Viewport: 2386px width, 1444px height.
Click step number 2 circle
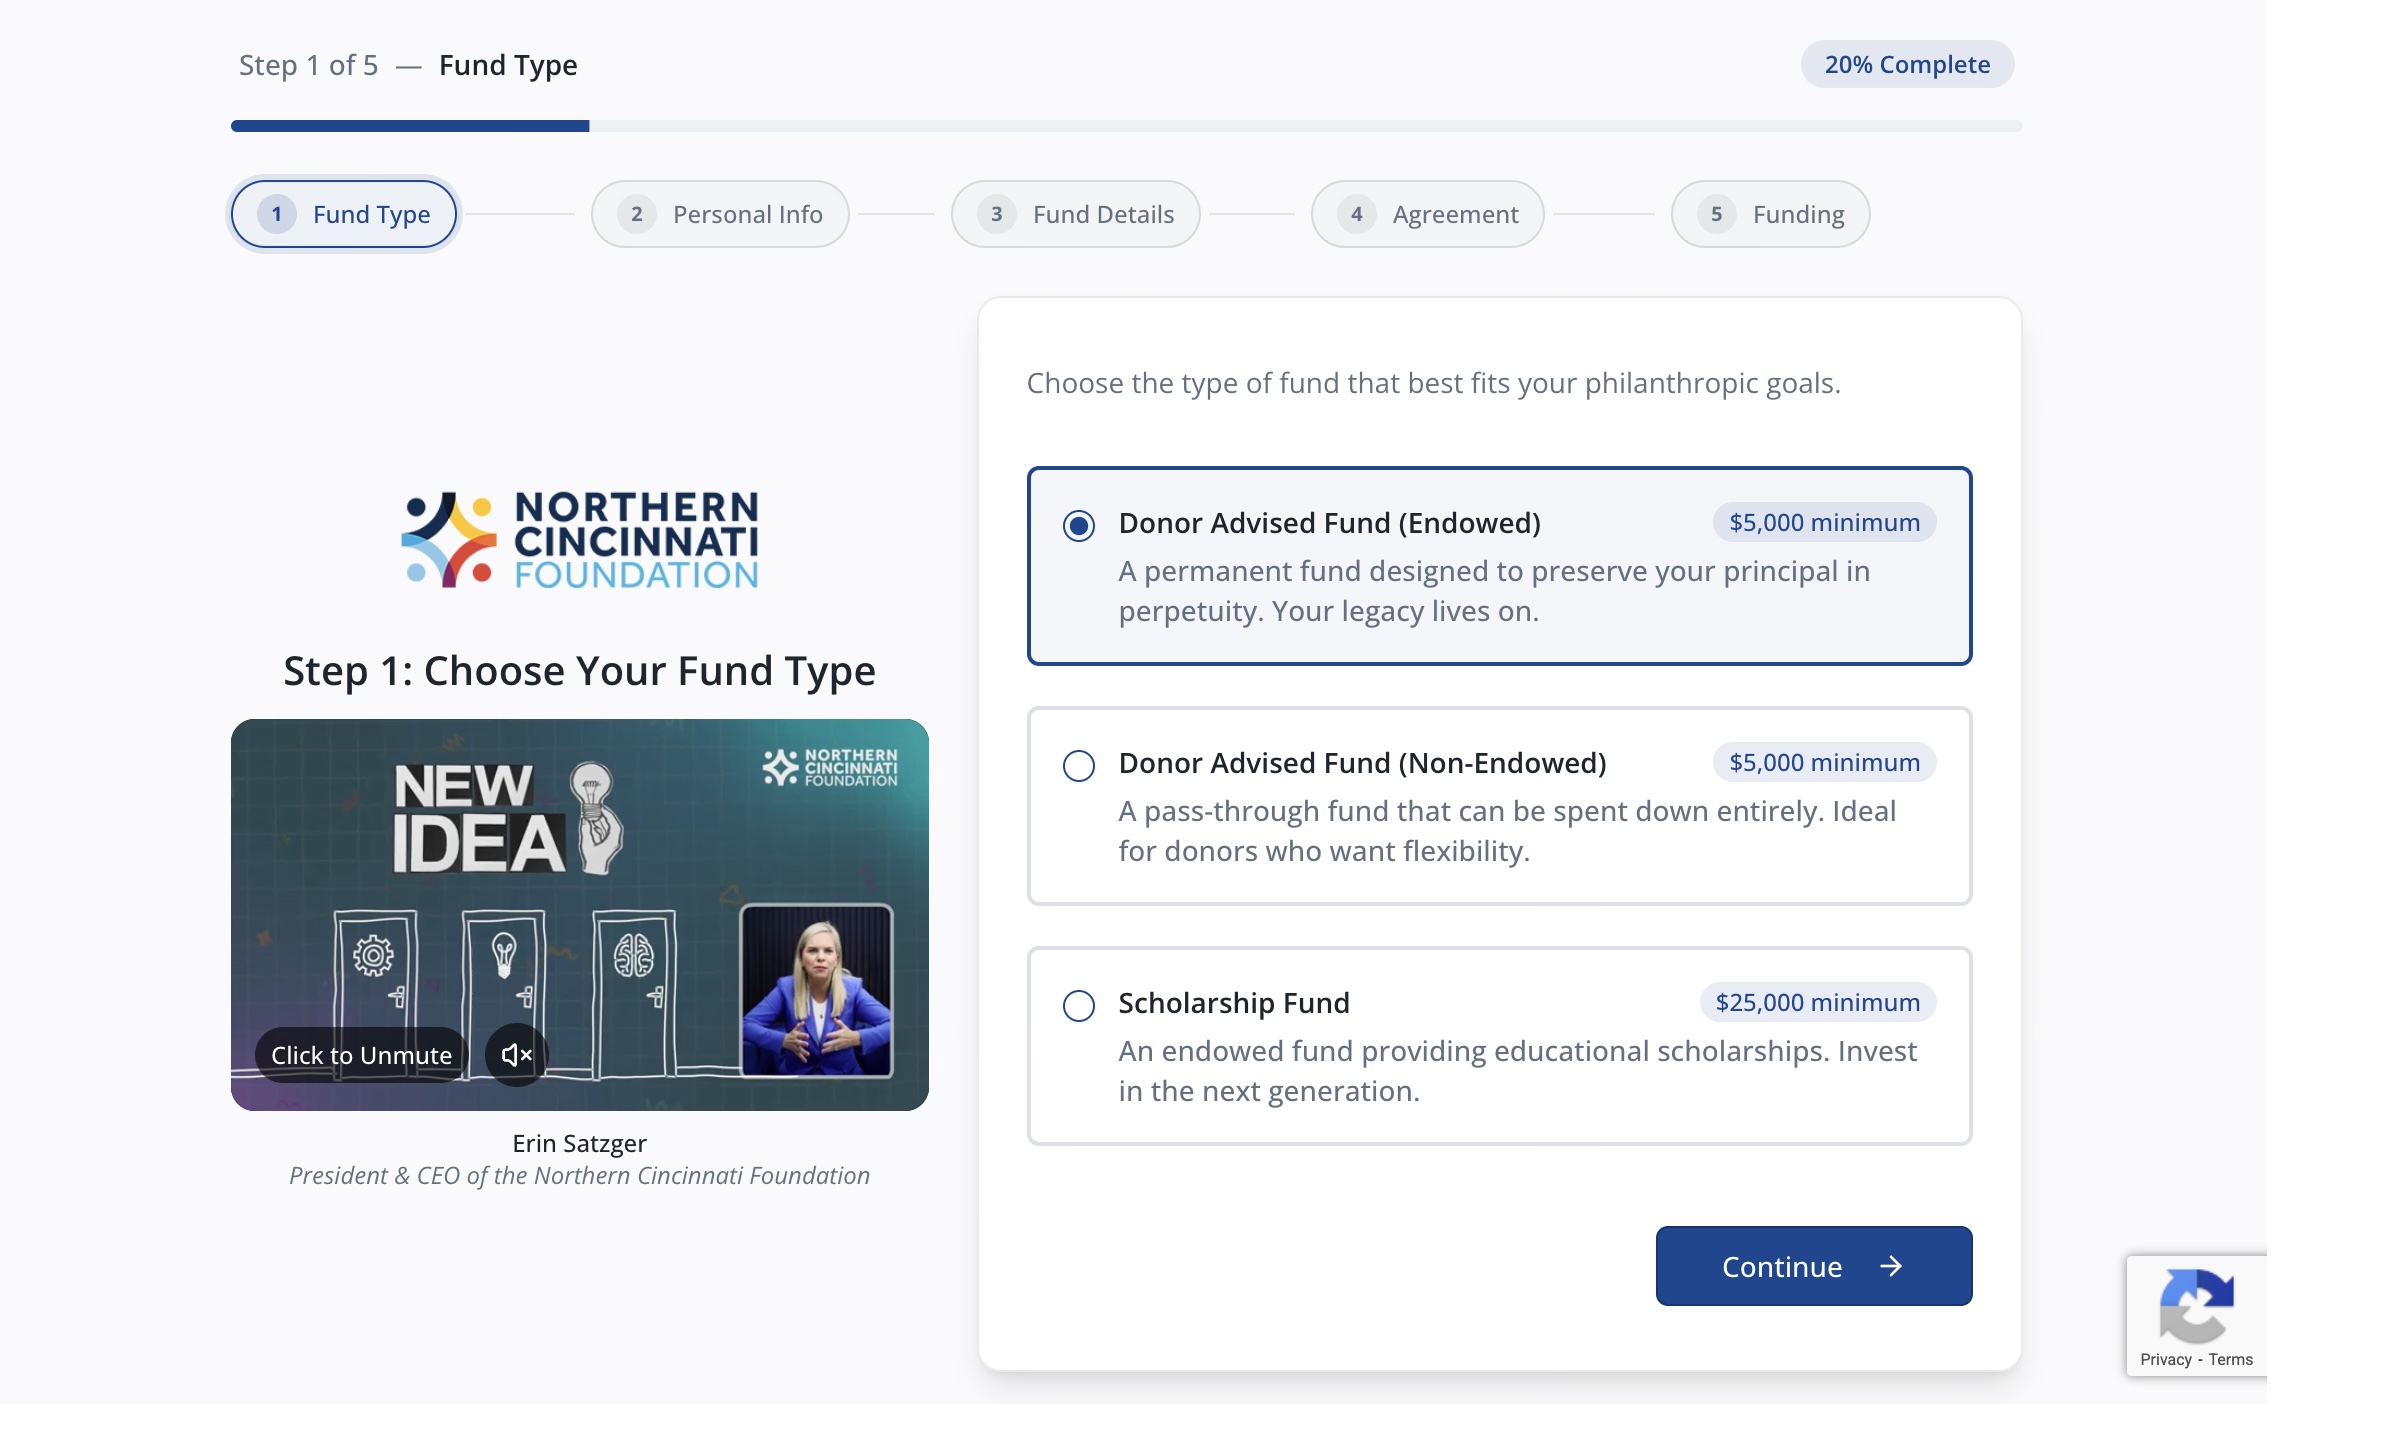tap(636, 214)
